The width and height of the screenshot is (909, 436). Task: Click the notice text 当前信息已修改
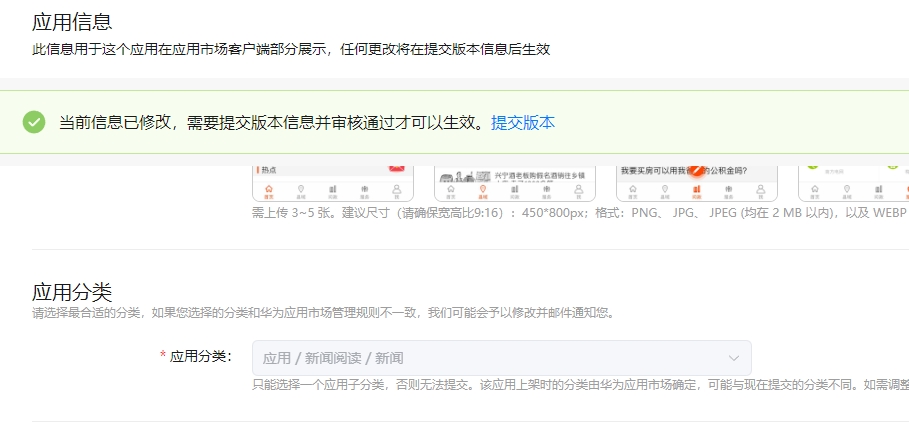(115, 122)
